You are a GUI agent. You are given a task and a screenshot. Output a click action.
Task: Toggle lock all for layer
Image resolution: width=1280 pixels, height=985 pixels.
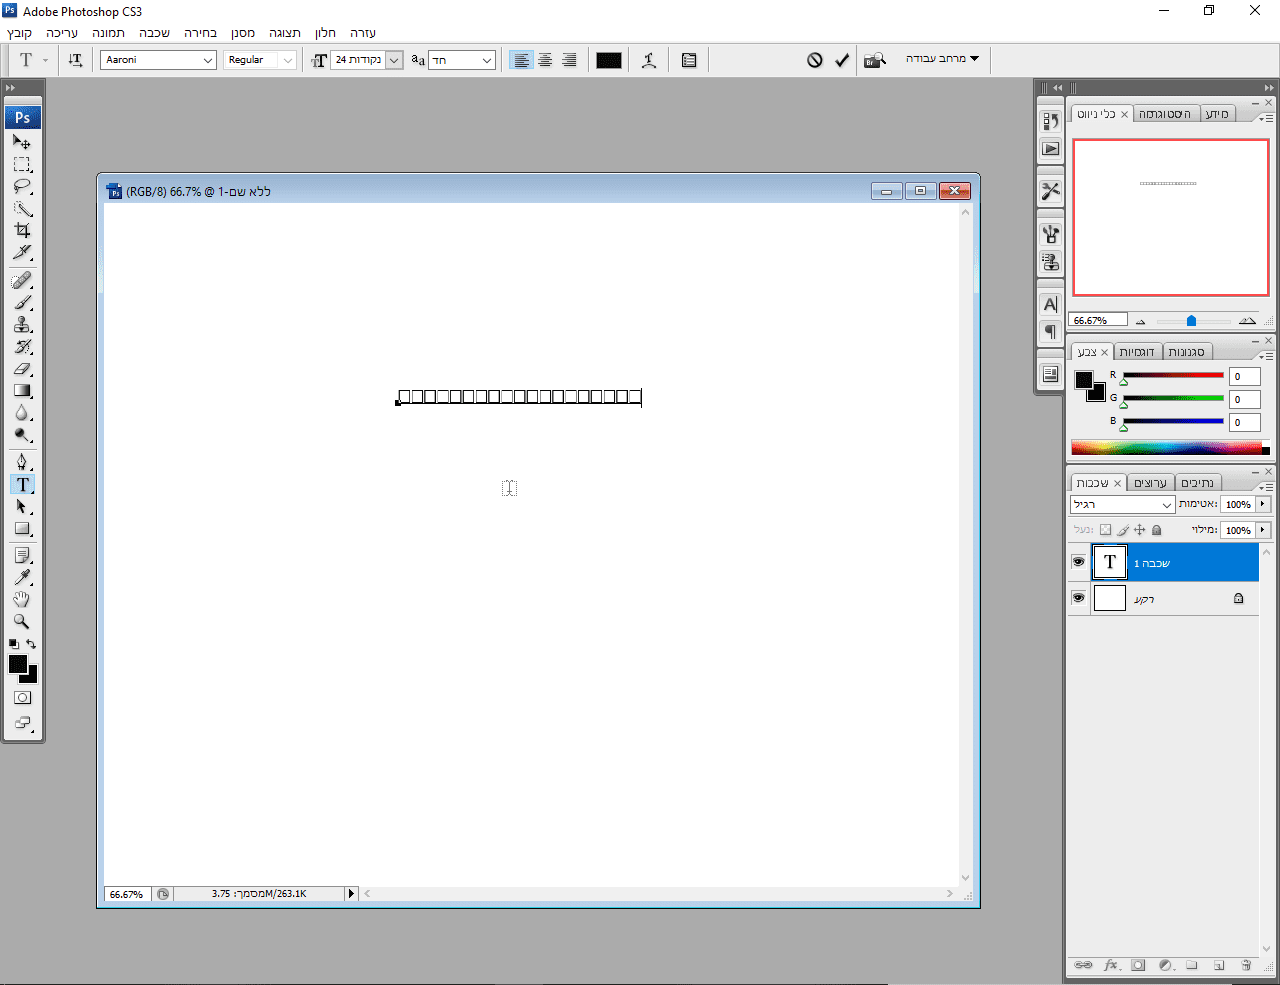coord(1157,530)
